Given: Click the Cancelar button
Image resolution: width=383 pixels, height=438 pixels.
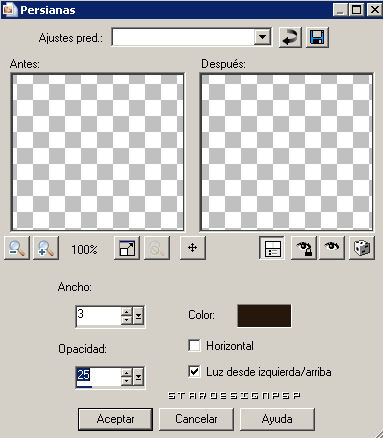Looking at the screenshot, I should click(x=196, y=419).
